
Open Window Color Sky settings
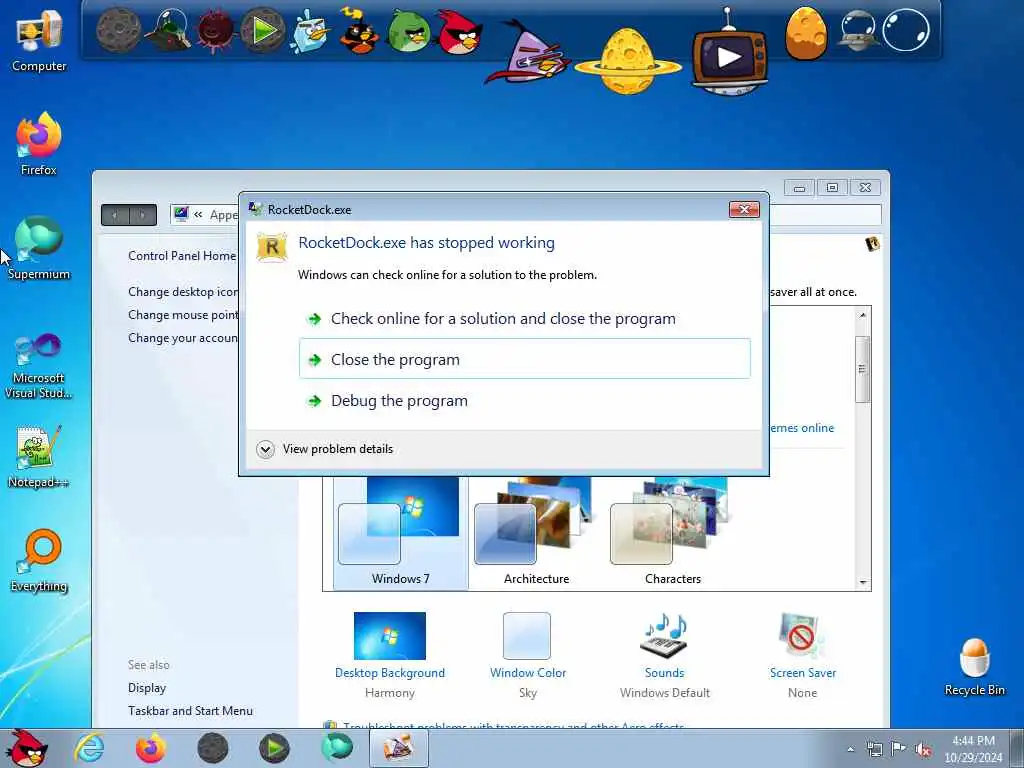(528, 656)
